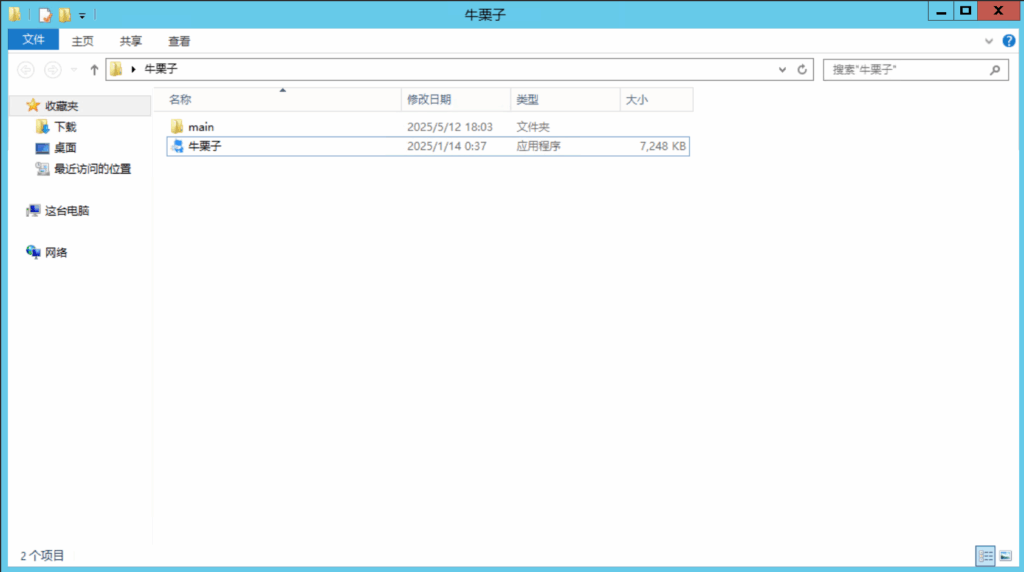Open 最近访问的位置 in the sidebar
1024x572 pixels.
[93, 168]
